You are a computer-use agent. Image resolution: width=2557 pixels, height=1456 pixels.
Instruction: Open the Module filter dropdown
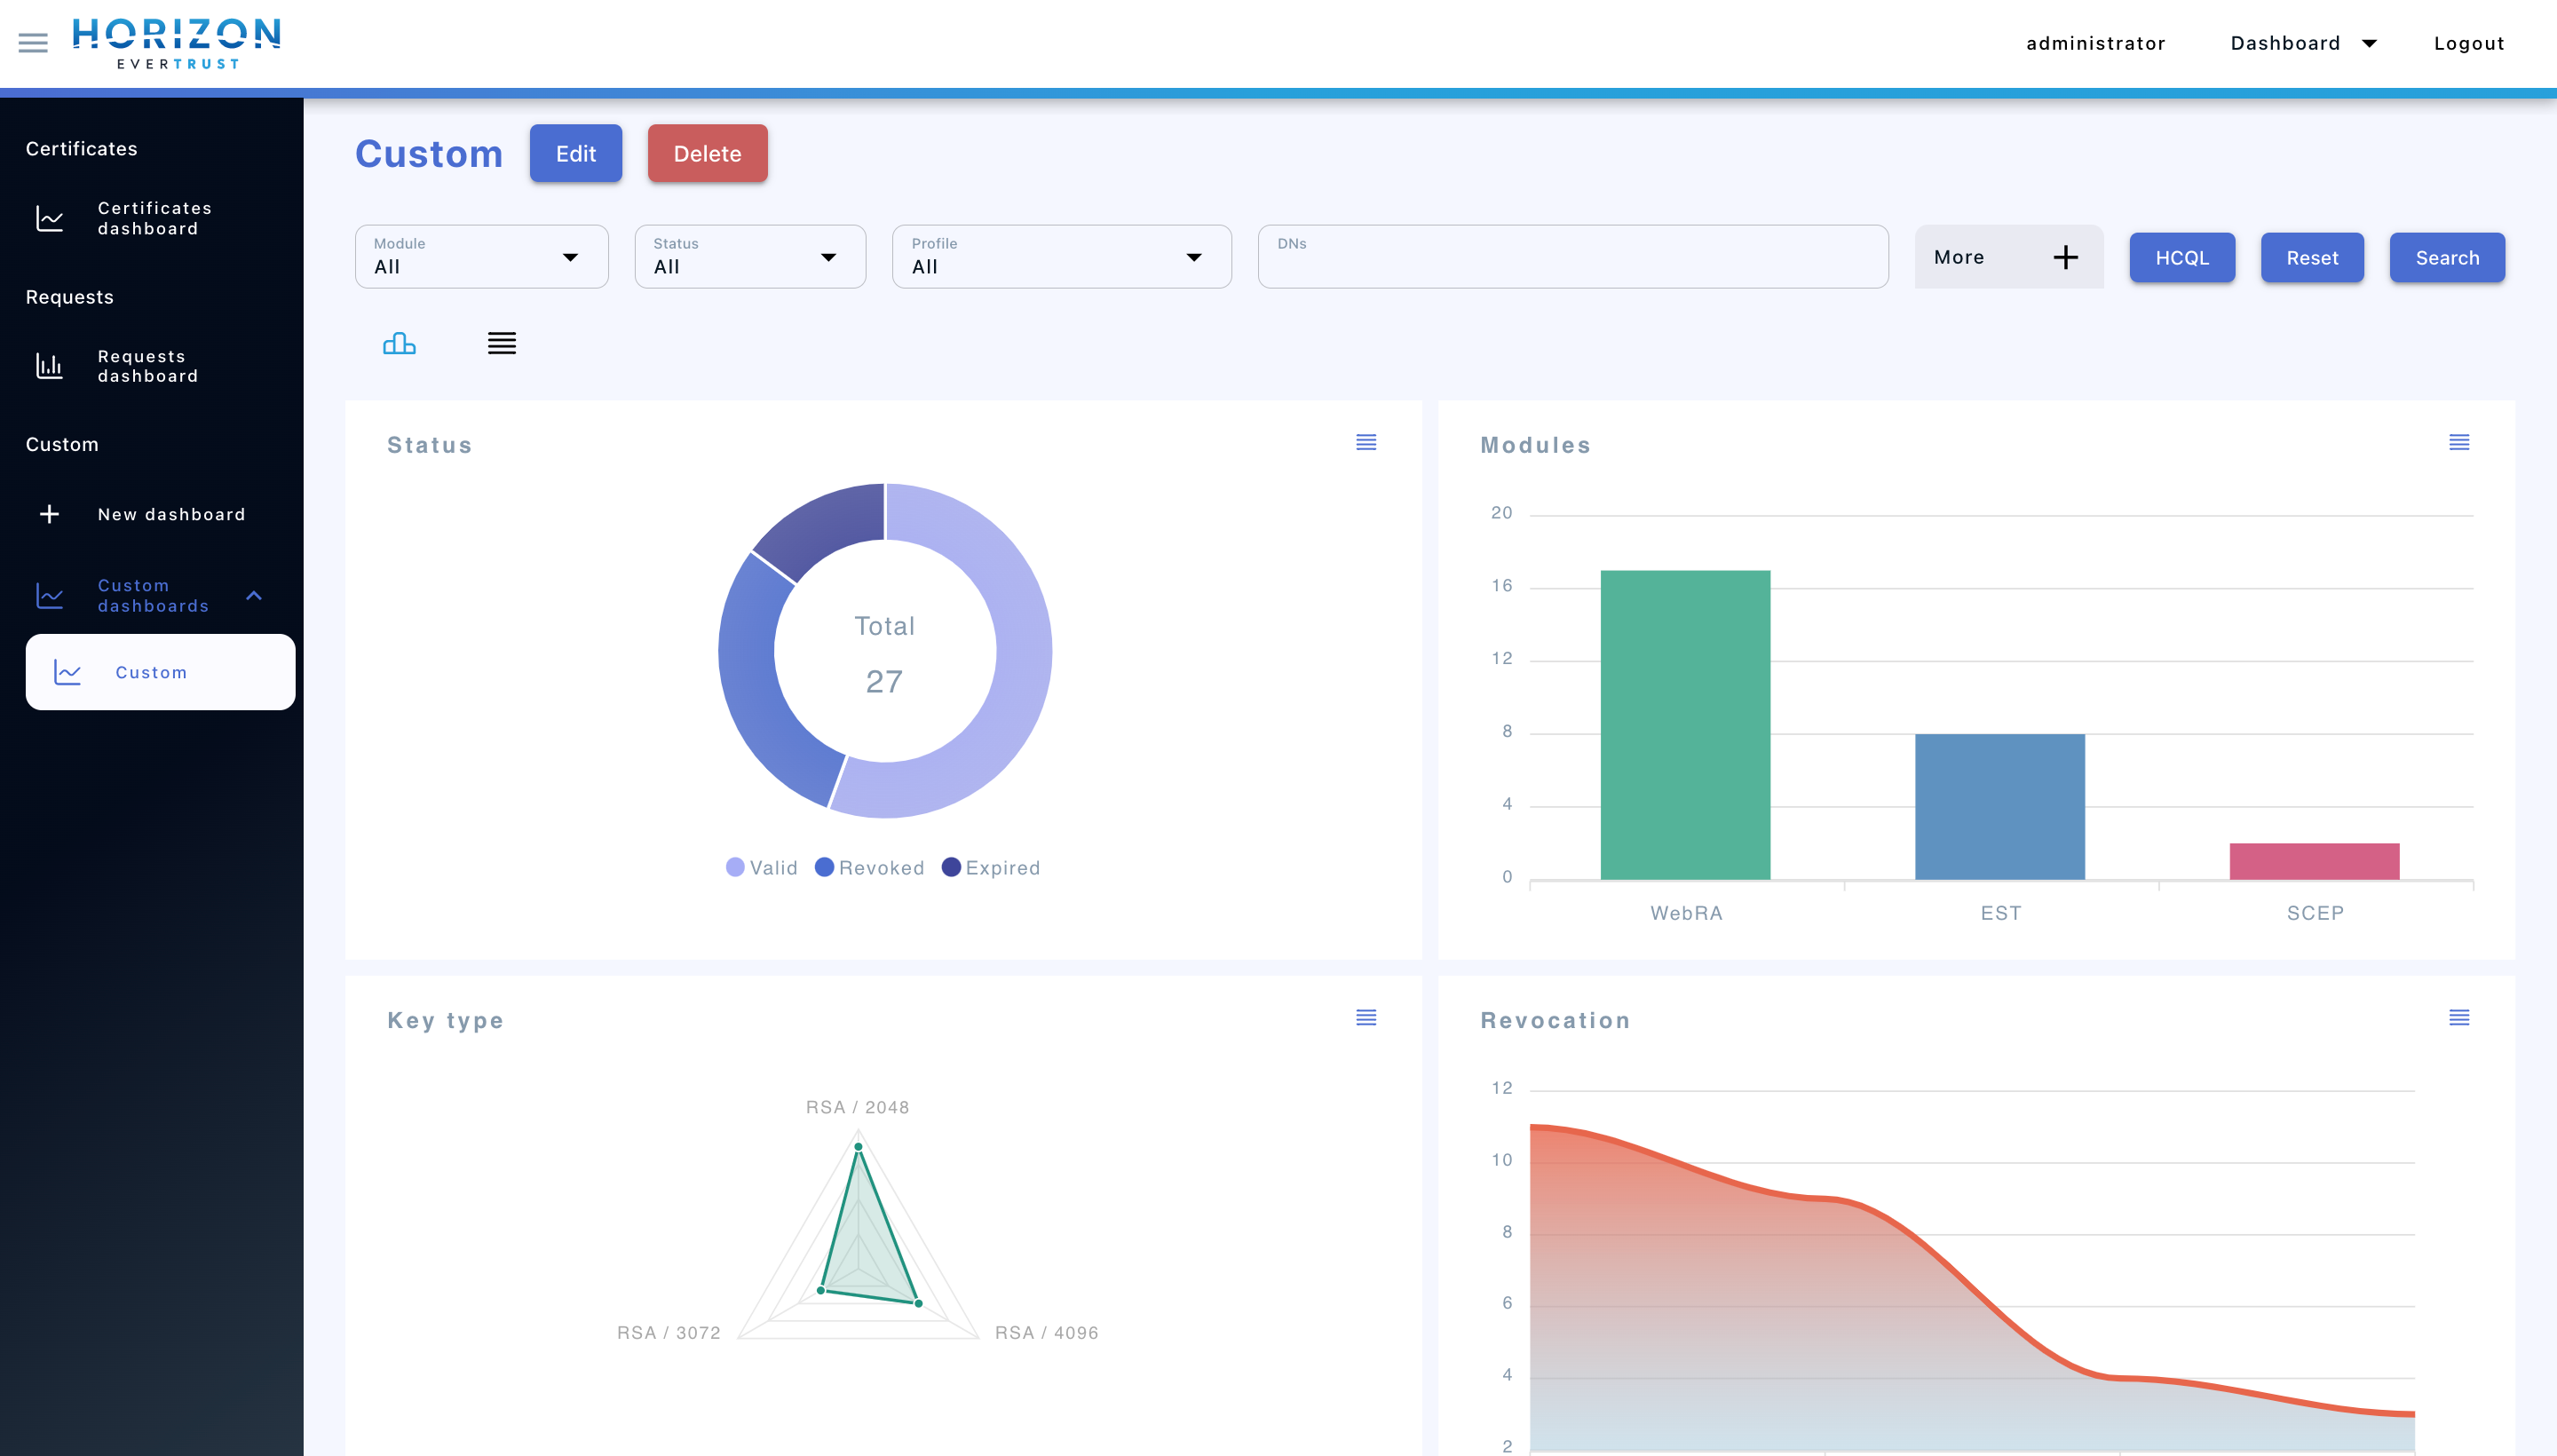(481, 257)
